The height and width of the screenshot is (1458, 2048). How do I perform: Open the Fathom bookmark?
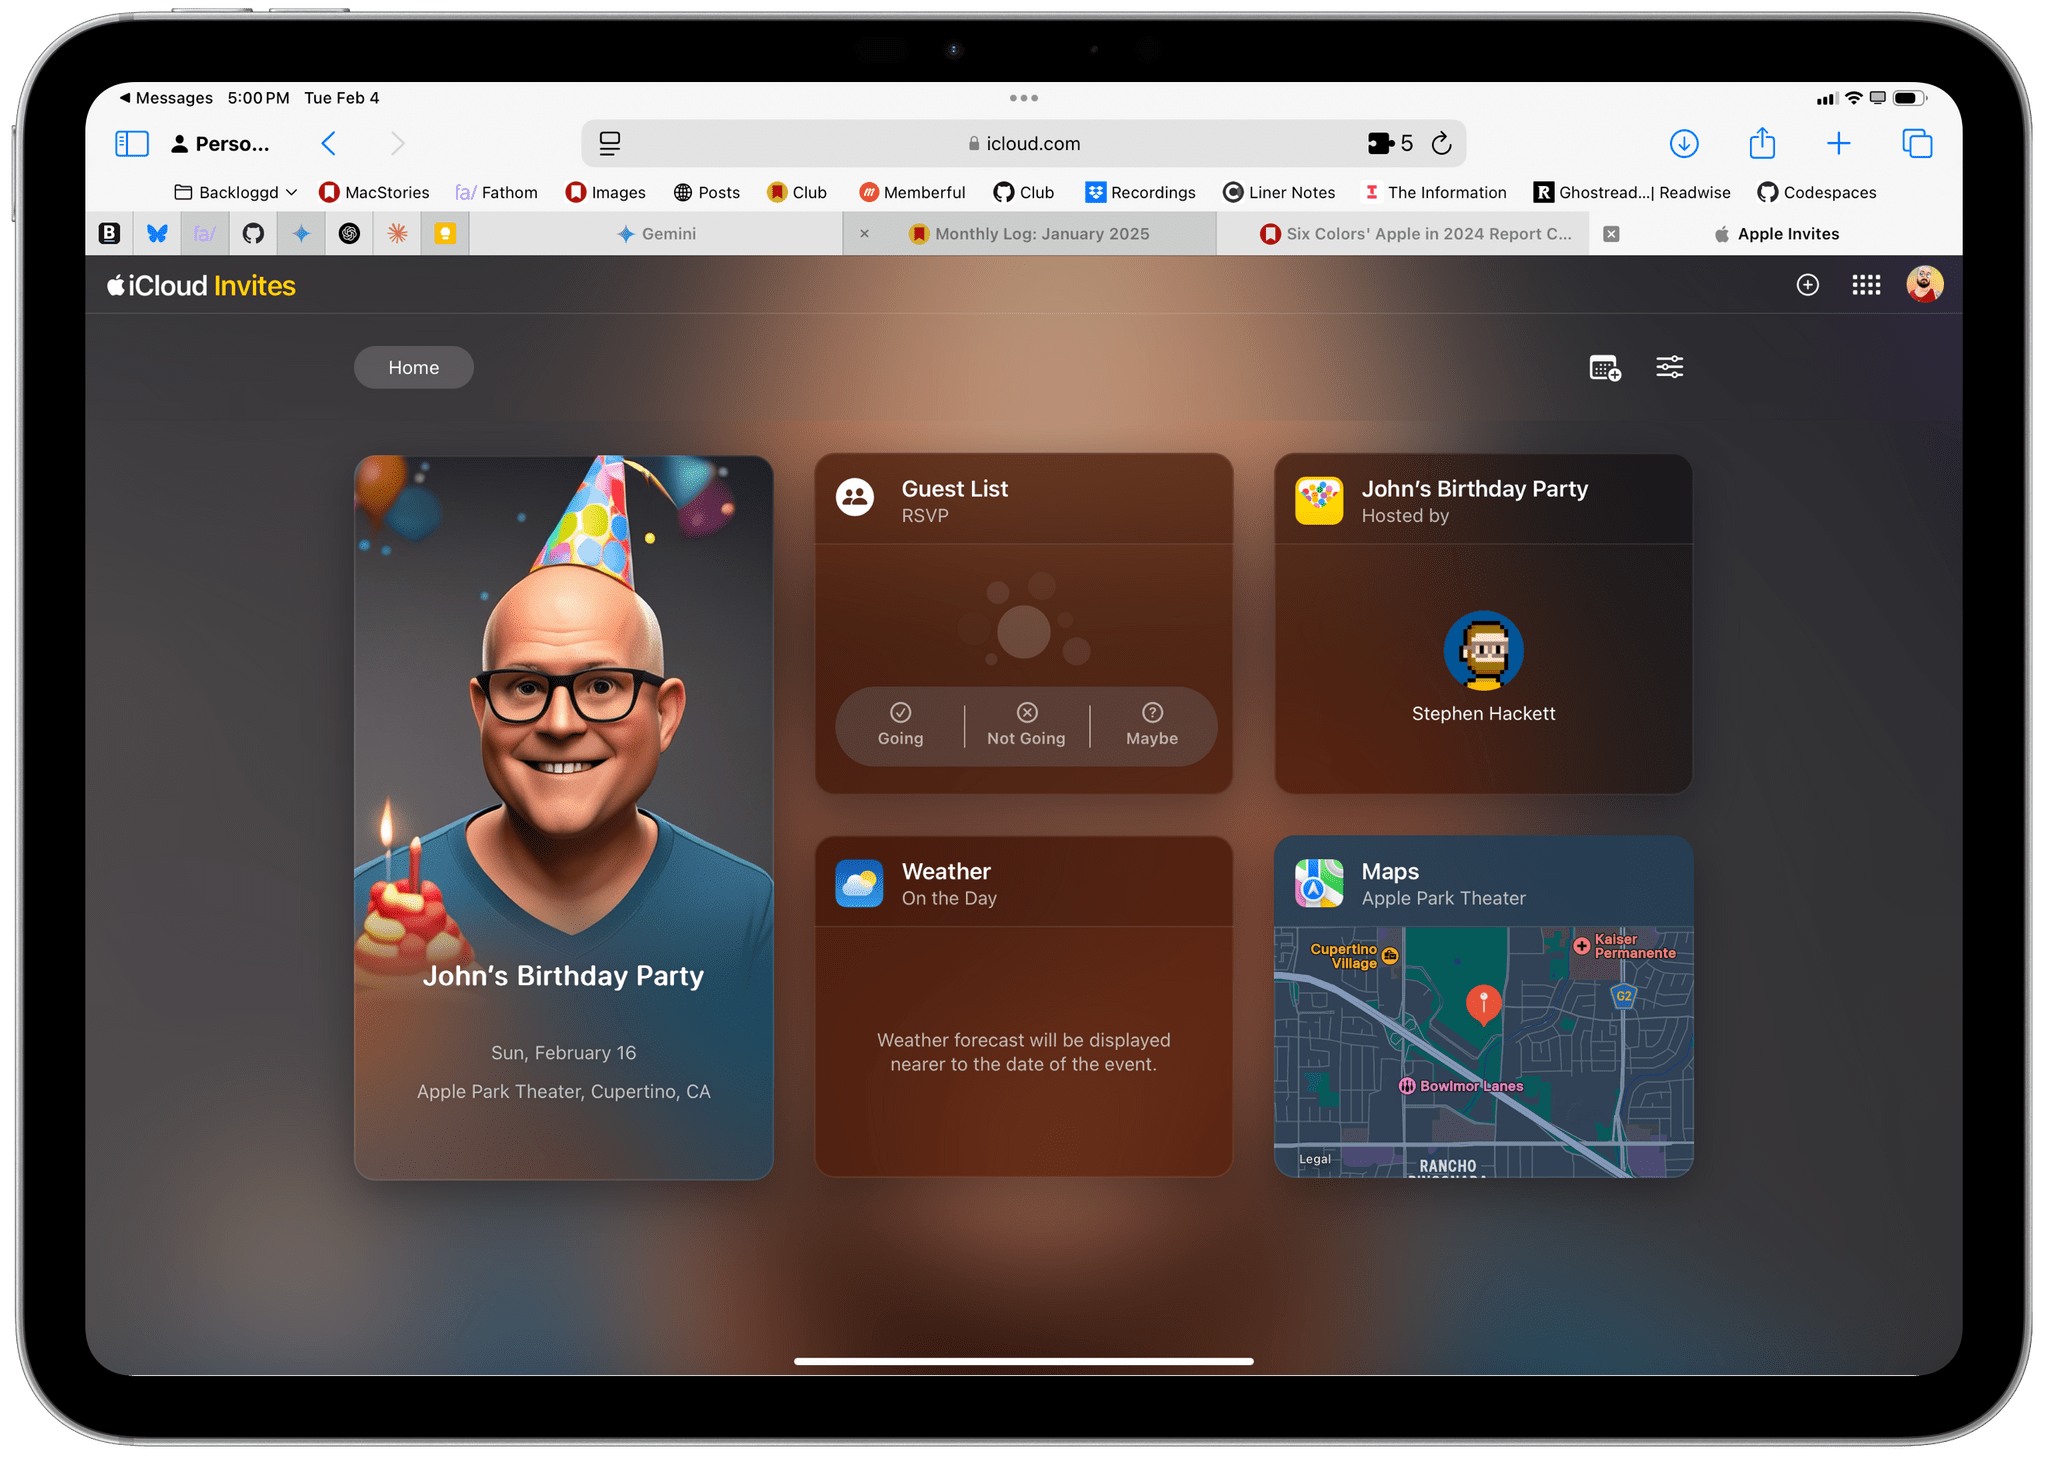(x=496, y=193)
